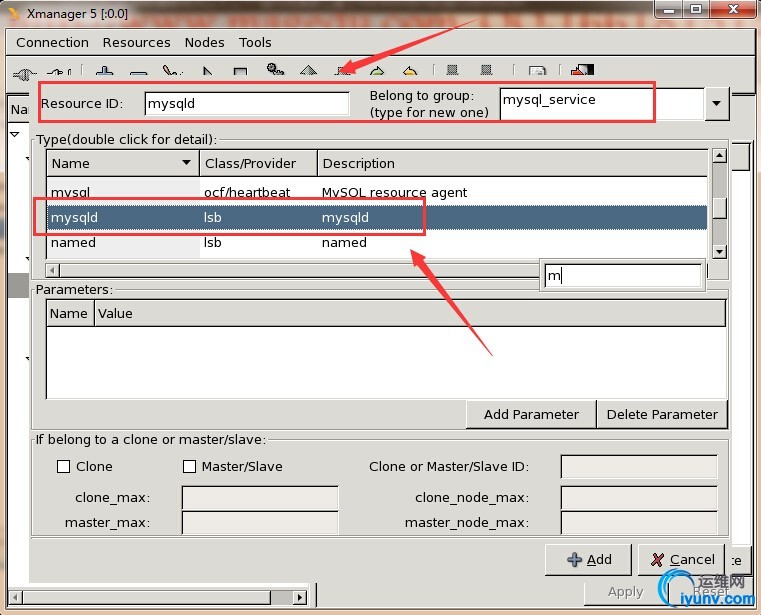The image size is (761, 615).
Task: Click the type list horizontal scroll left arrow
Action: [52, 270]
